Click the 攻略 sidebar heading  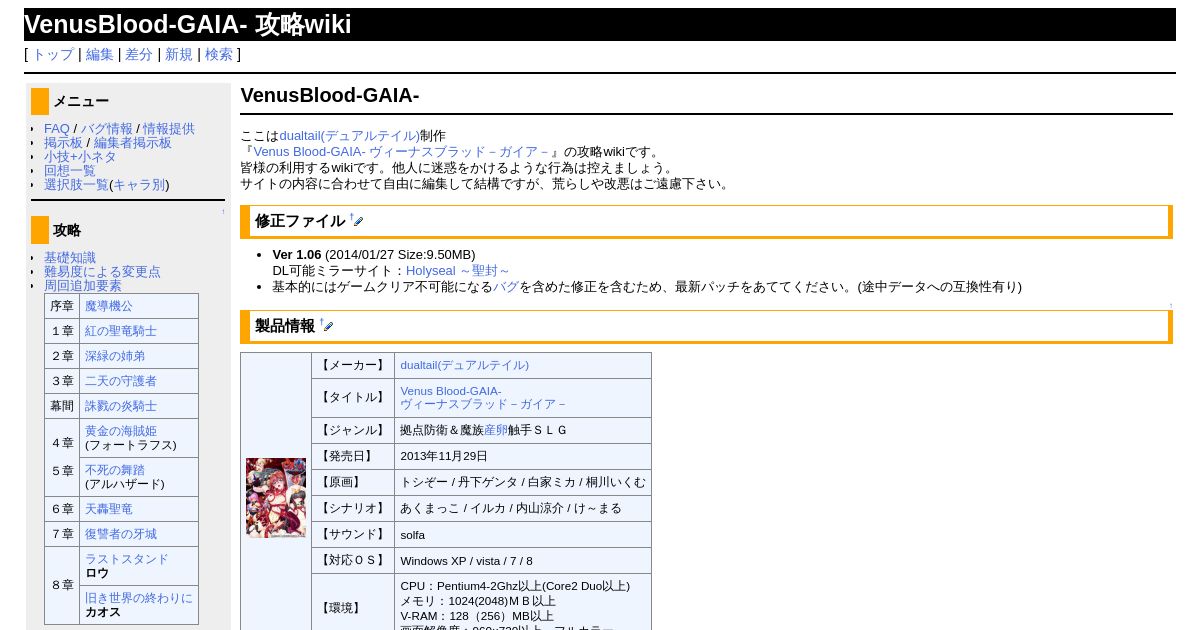tap(67, 230)
